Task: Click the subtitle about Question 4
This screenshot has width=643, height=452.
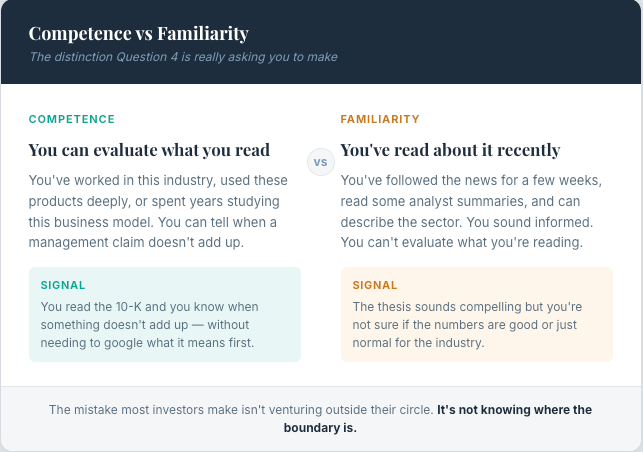Action: click(x=183, y=57)
